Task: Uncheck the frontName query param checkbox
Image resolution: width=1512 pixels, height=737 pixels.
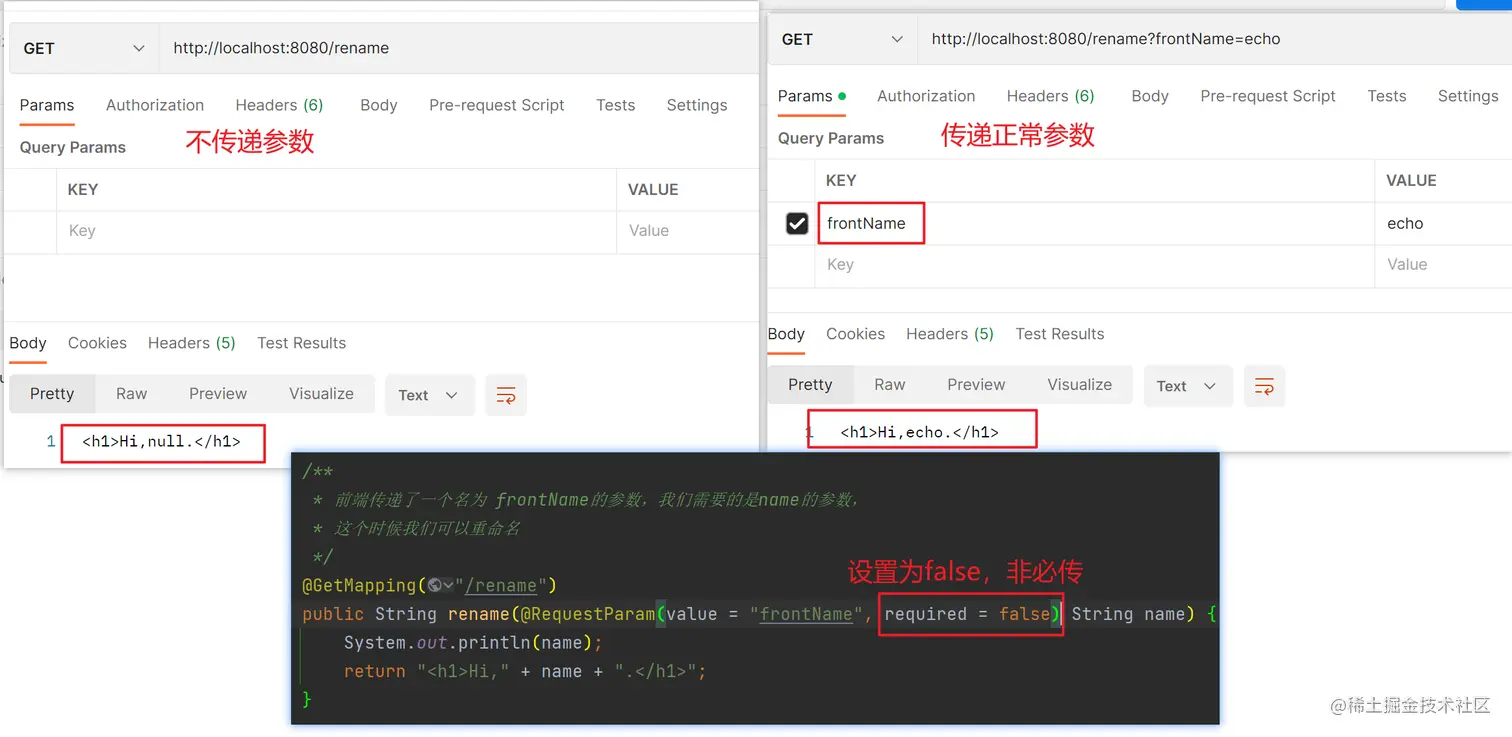Action: coord(797,224)
